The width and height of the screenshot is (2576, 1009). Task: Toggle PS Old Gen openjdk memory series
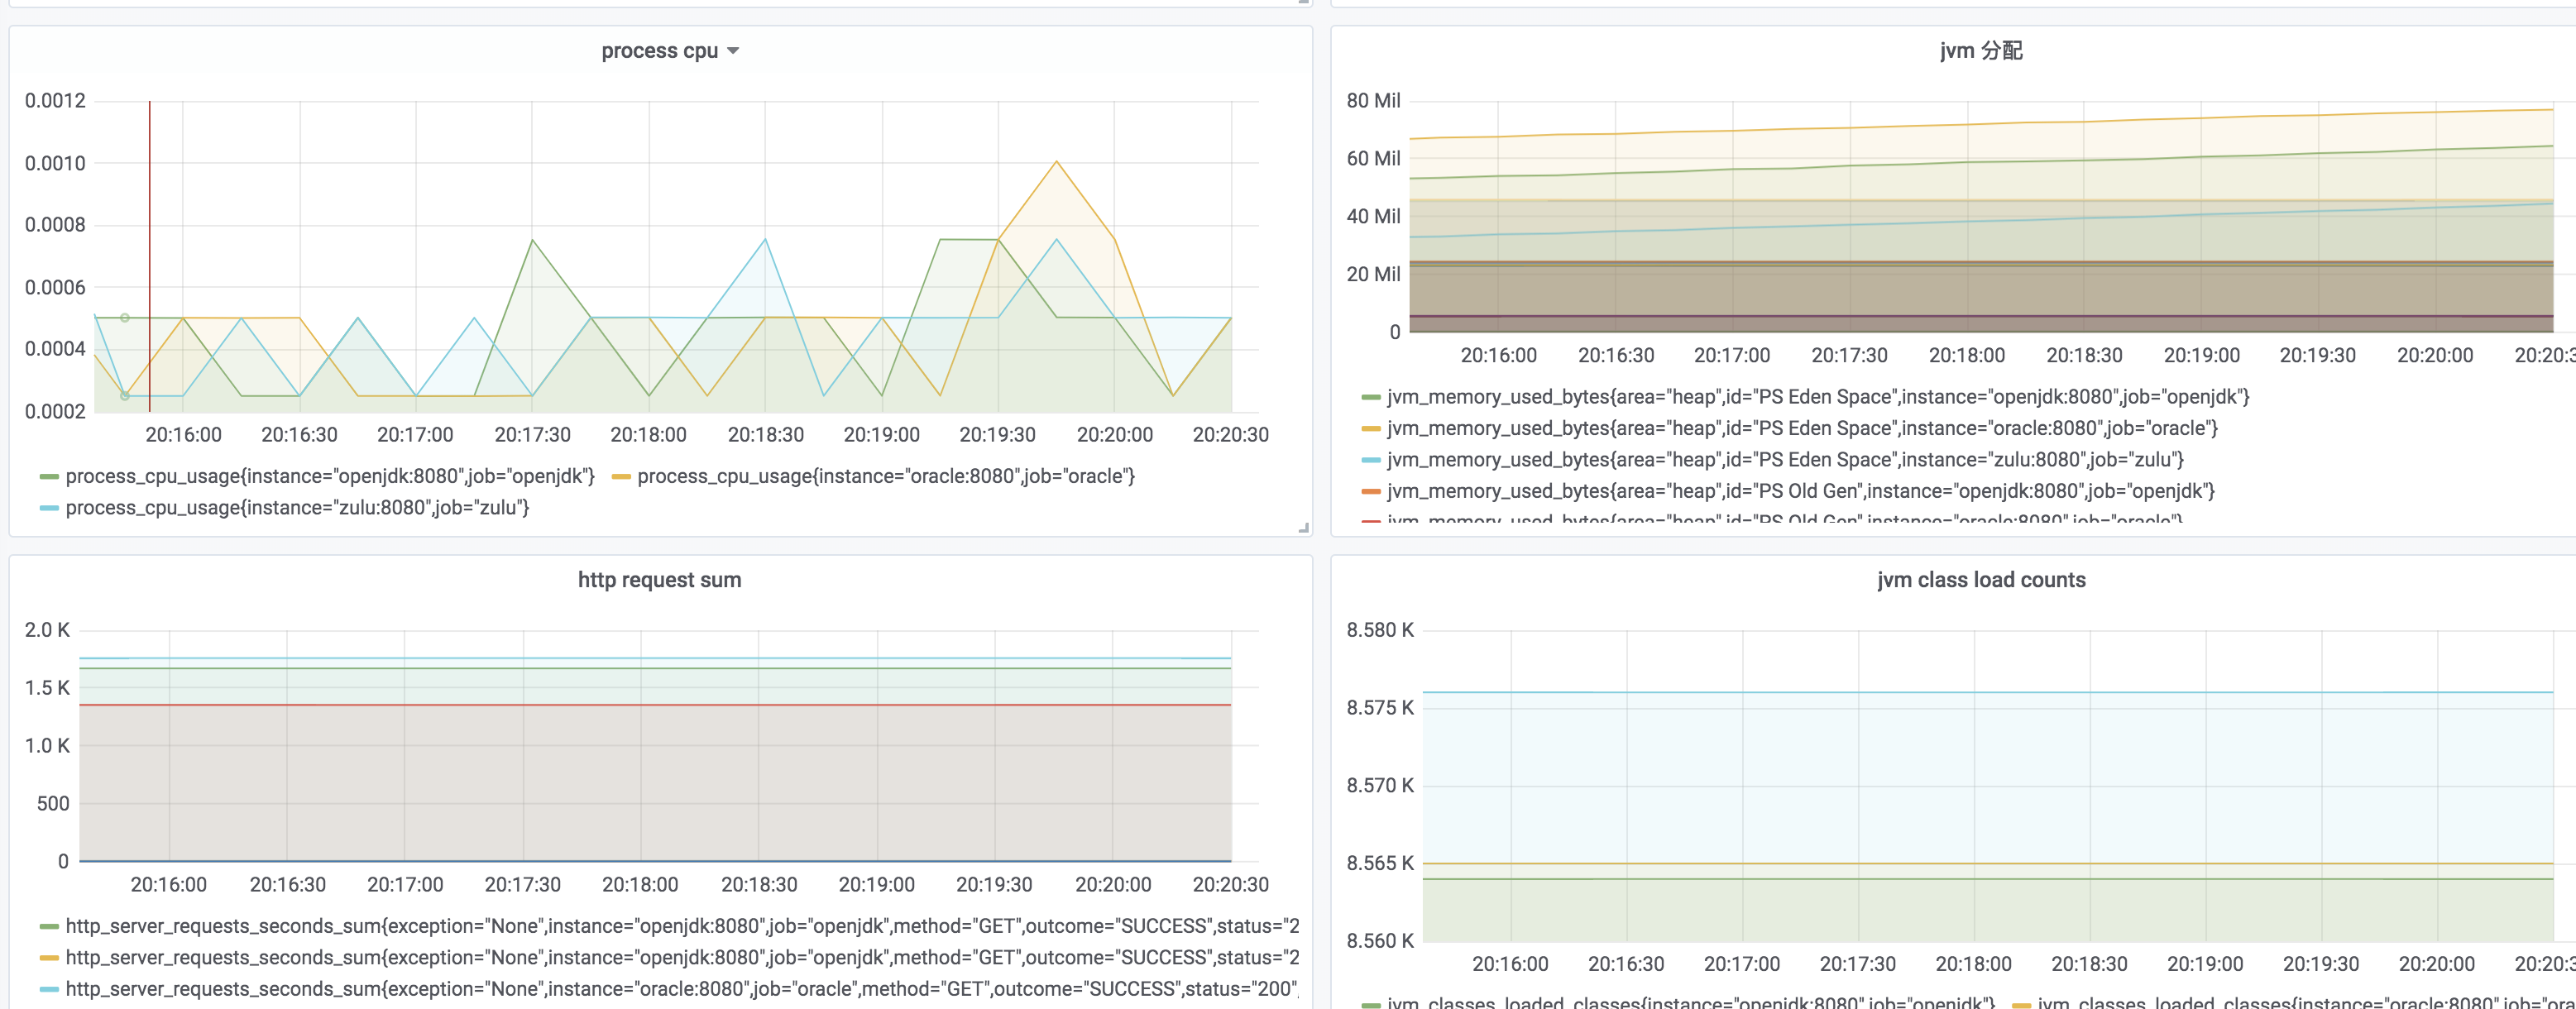tap(1800, 491)
